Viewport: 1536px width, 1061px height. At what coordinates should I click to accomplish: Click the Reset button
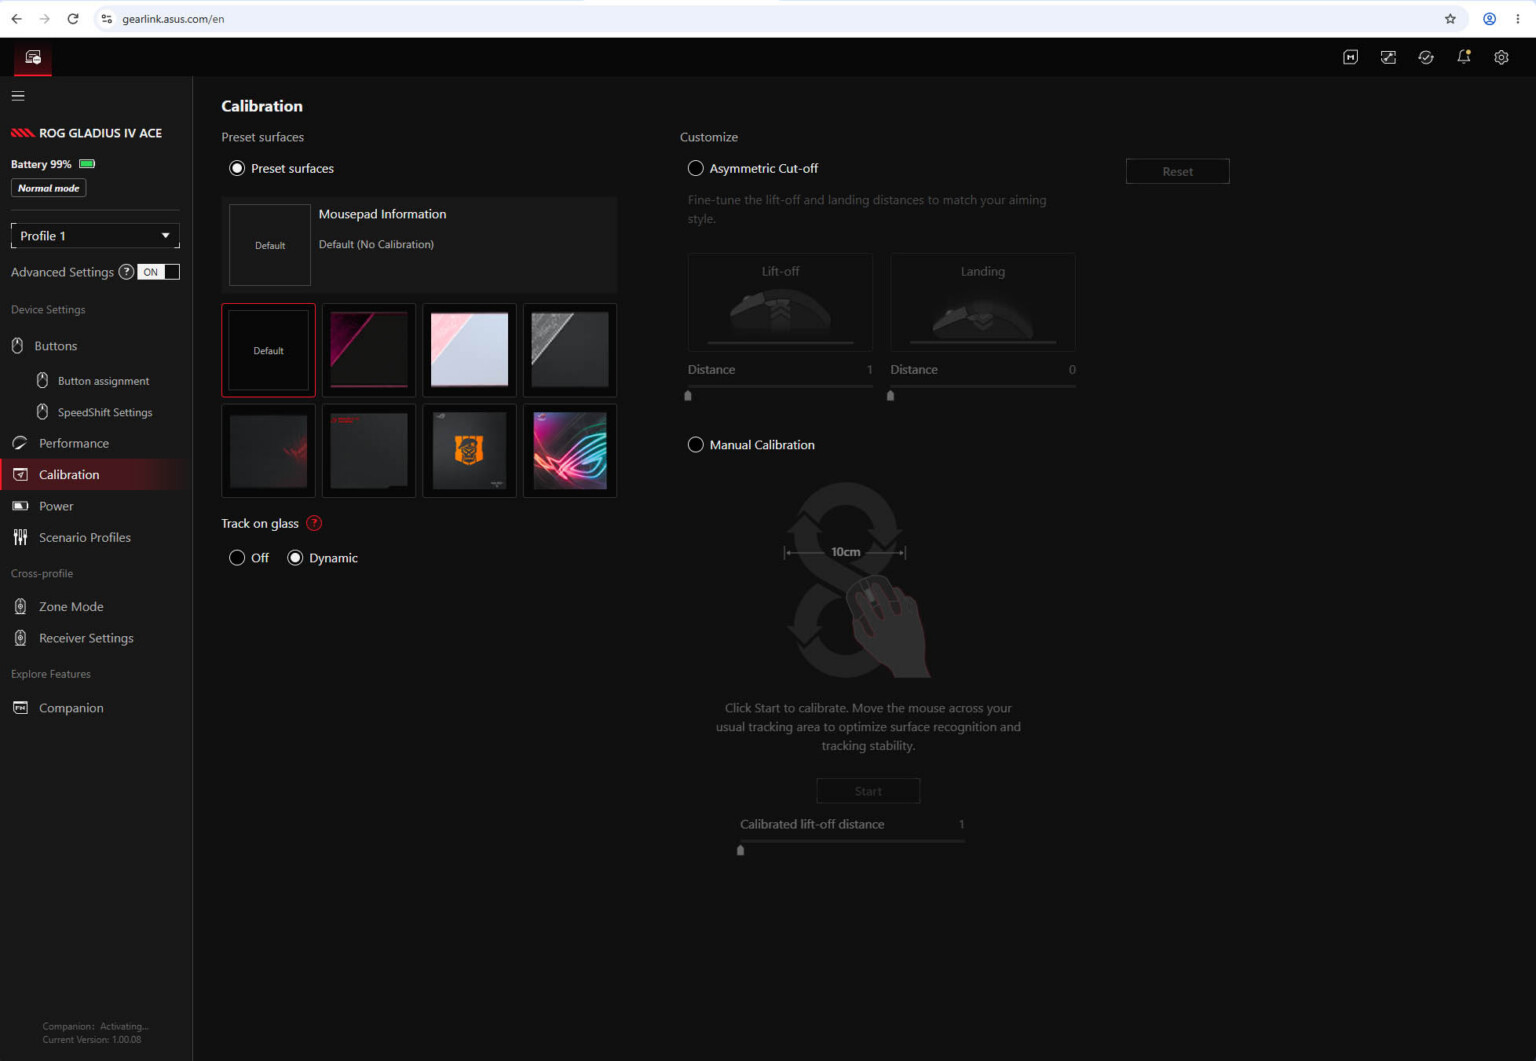coord(1177,172)
